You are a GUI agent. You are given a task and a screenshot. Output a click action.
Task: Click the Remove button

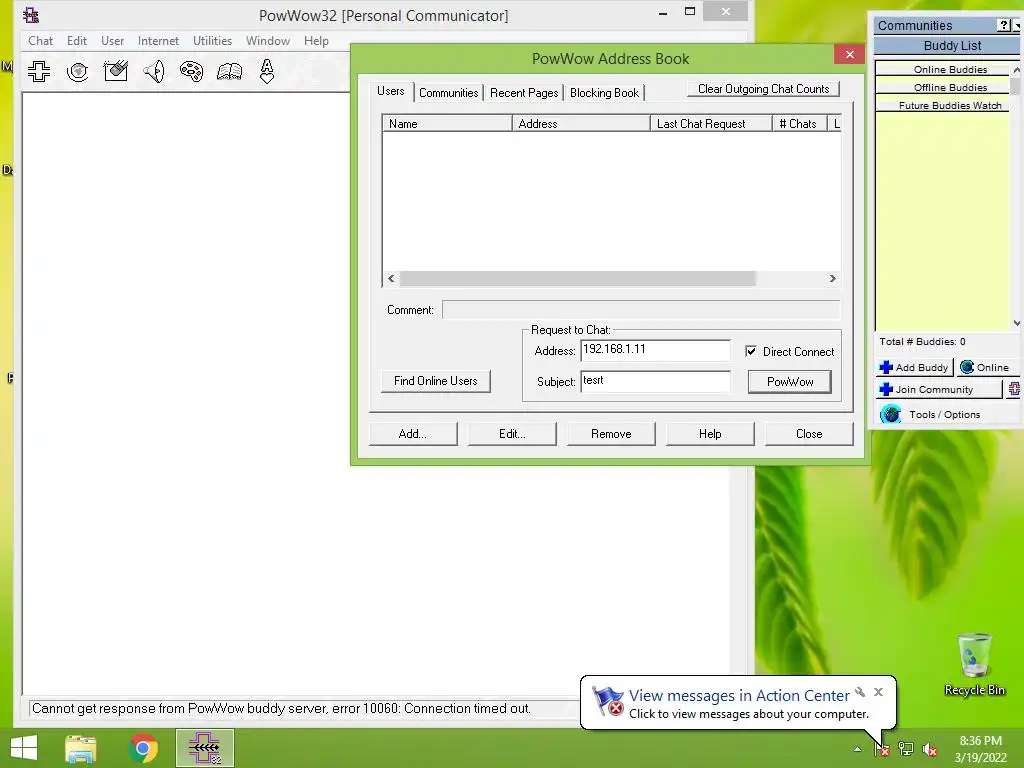611,434
